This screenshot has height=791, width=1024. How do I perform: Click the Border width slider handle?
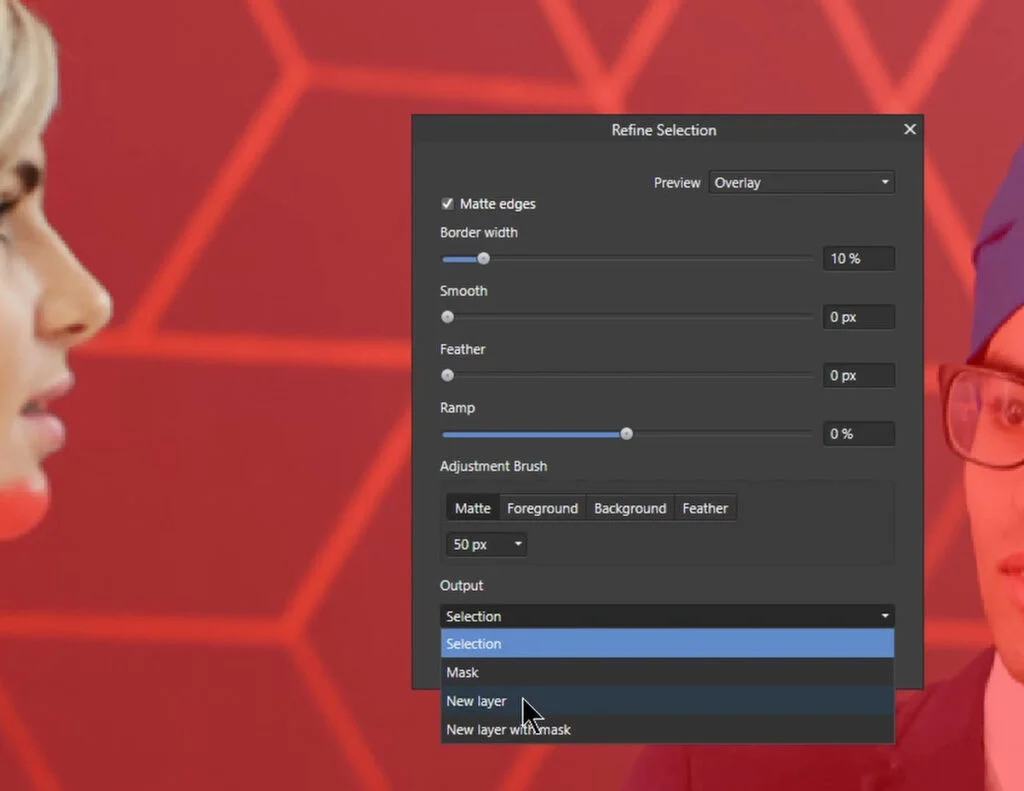[483, 259]
